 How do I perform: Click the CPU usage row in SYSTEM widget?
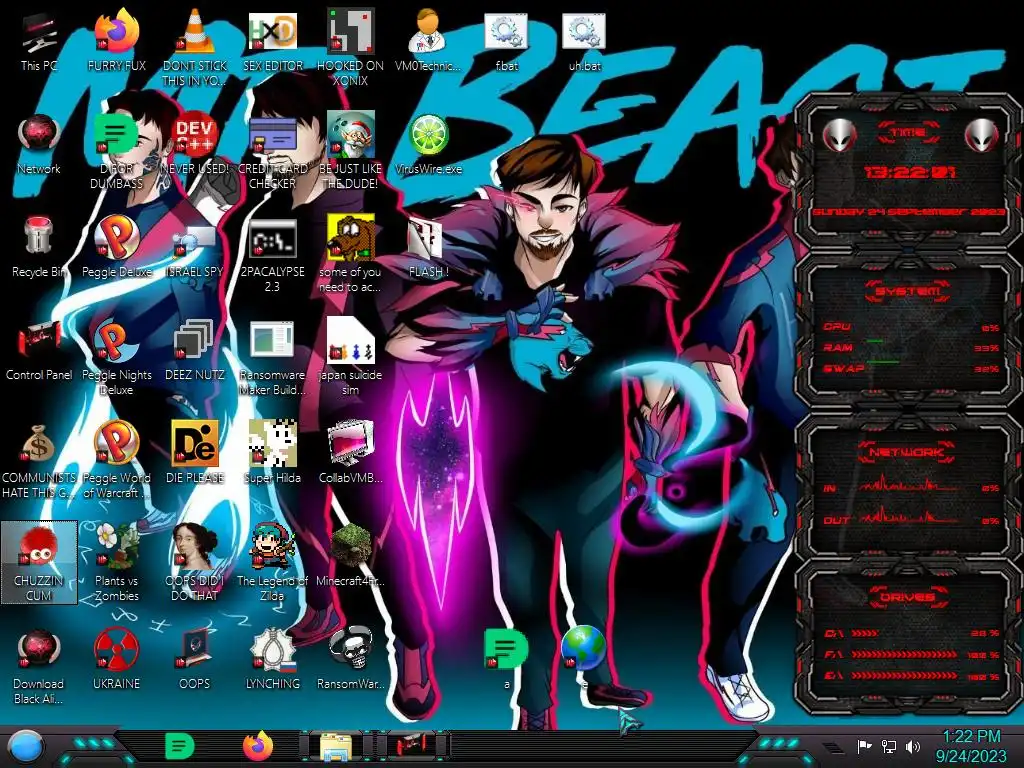tap(912, 327)
